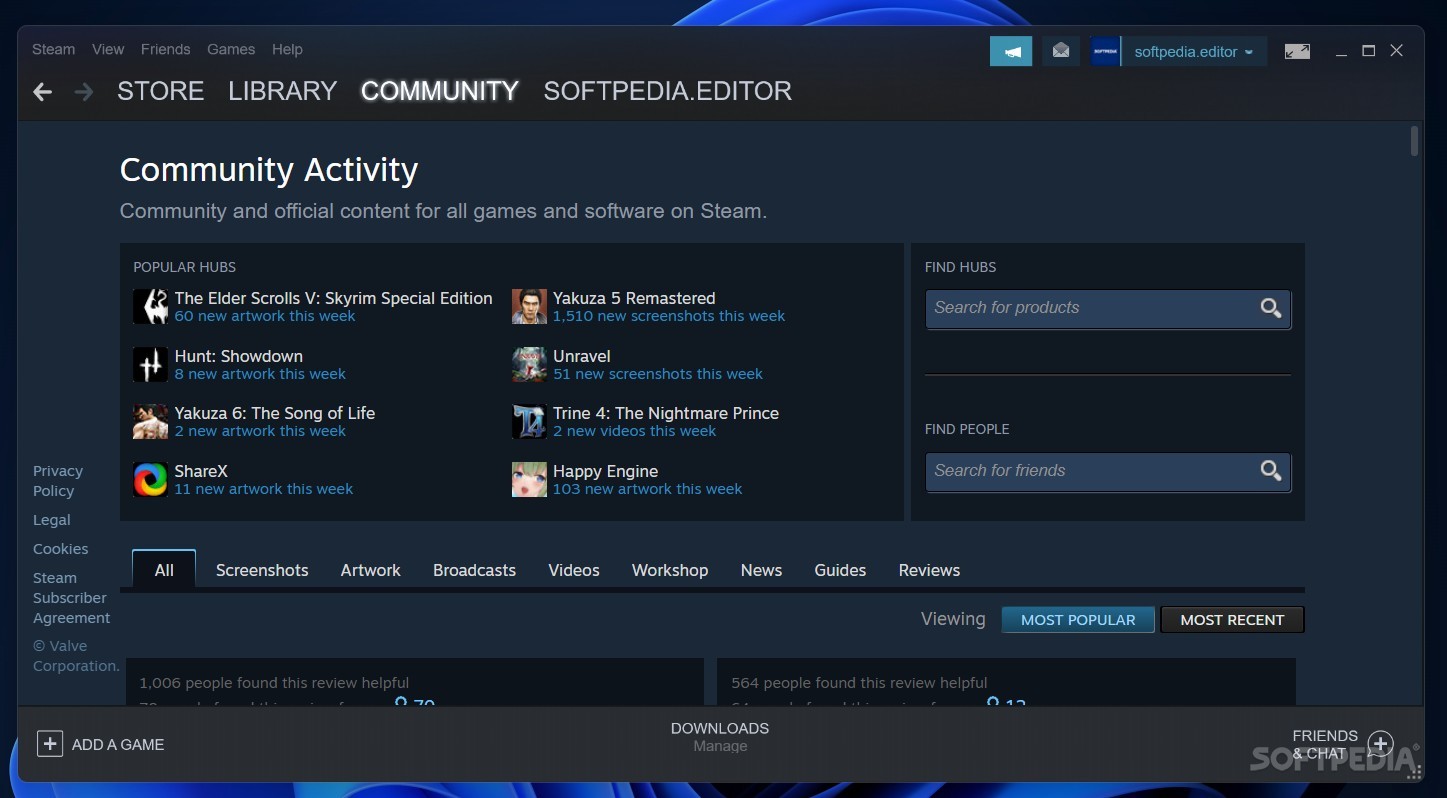Open the Privacy Policy link

point(58,481)
